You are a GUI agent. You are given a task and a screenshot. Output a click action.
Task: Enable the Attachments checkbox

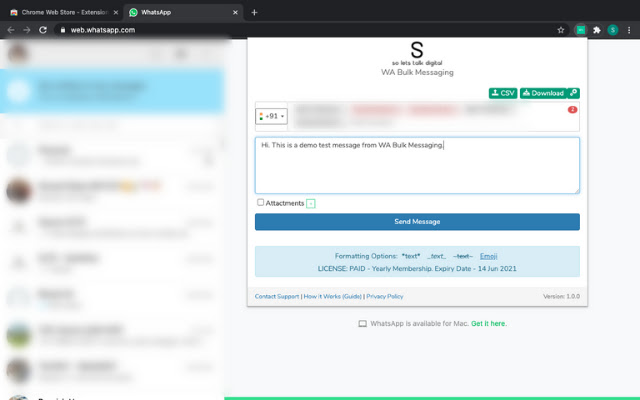click(x=260, y=202)
